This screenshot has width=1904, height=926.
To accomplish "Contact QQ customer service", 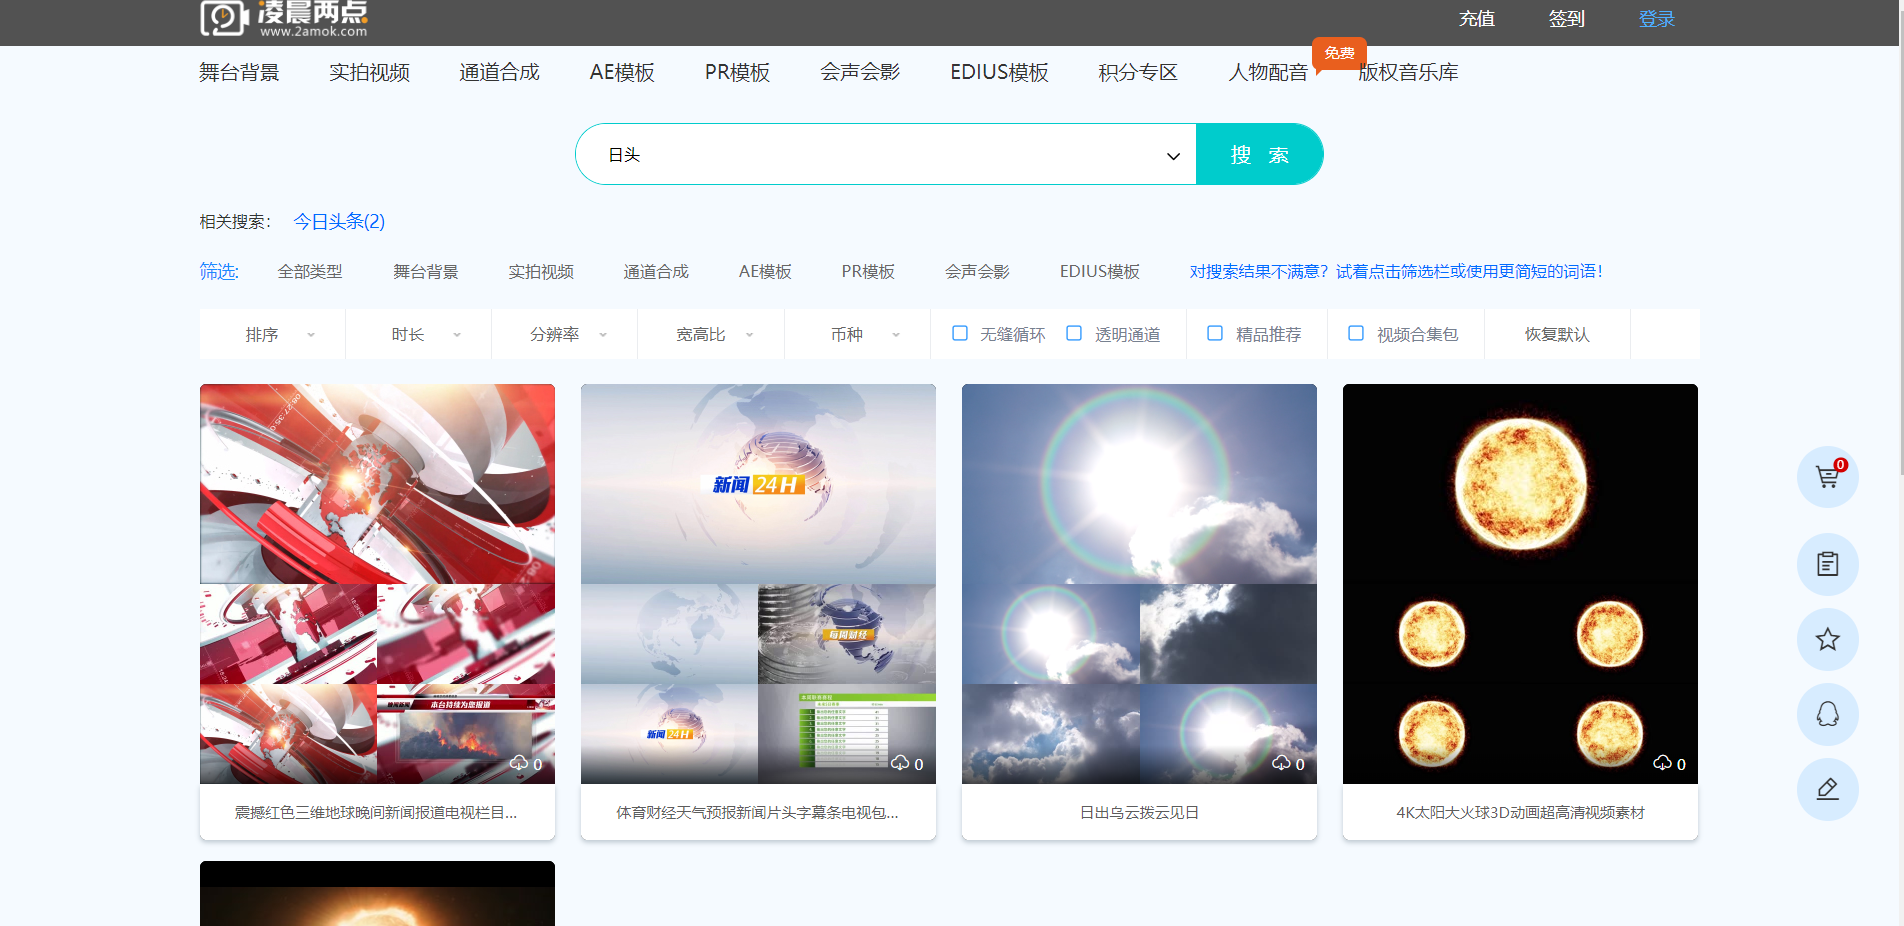I will [1827, 714].
